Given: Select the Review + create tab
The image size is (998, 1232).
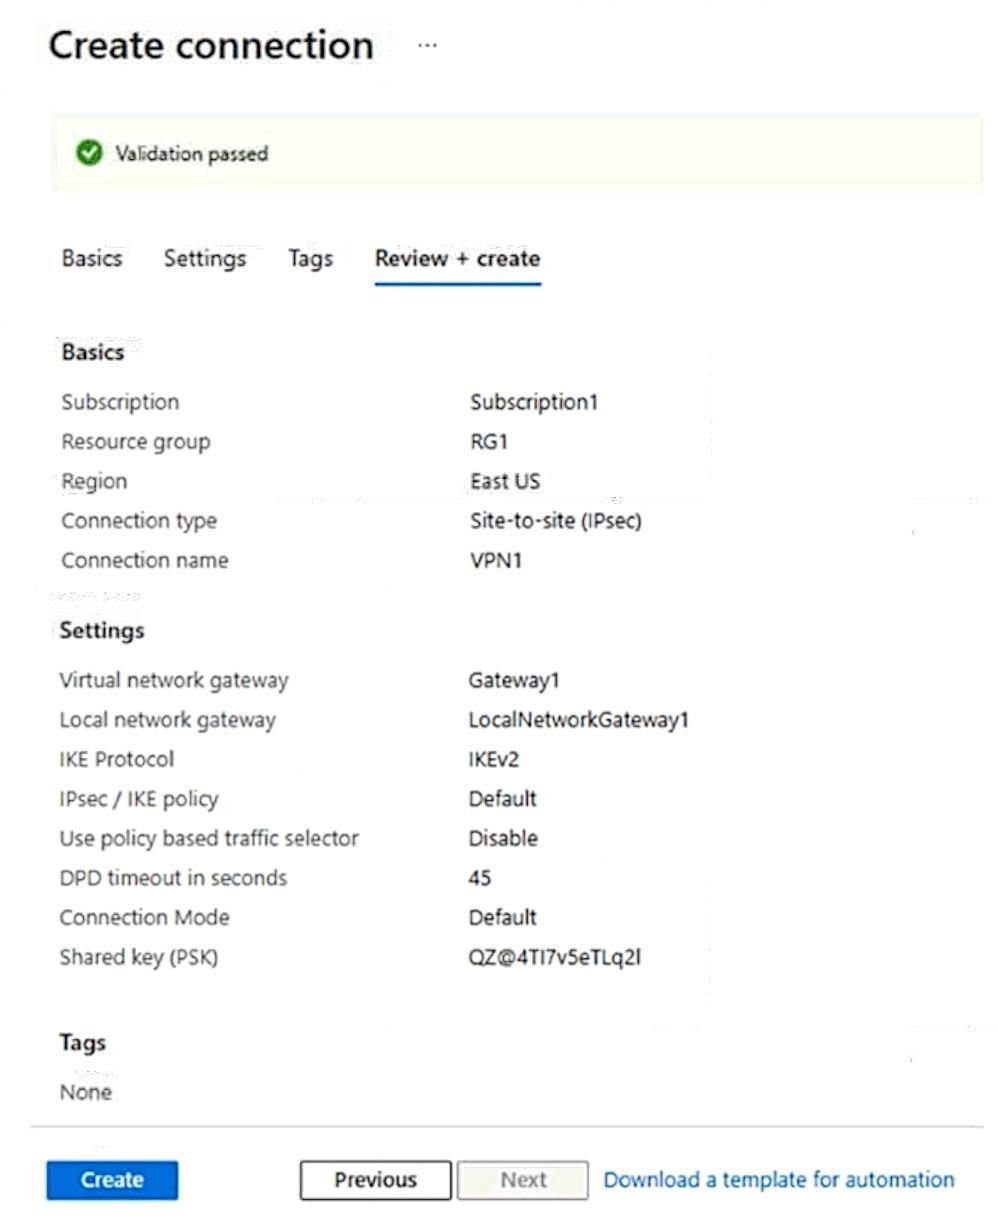Looking at the screenshot, I should (x=457, y=259).
